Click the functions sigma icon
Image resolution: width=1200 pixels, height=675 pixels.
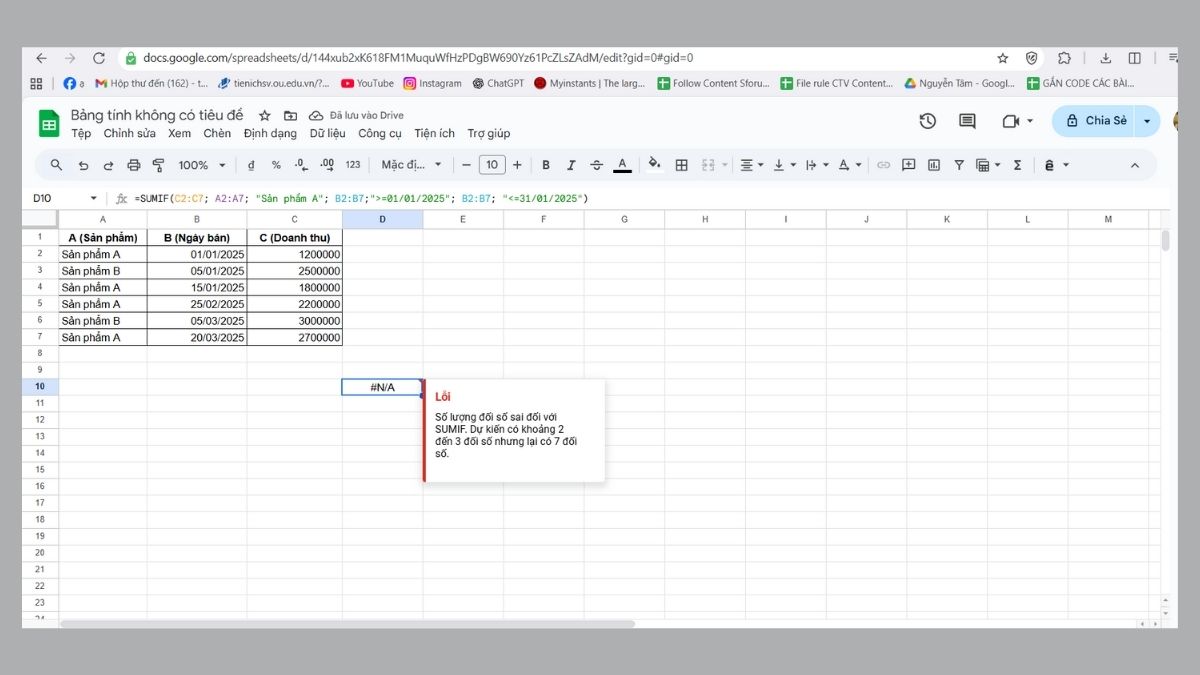coord(1017,165)
